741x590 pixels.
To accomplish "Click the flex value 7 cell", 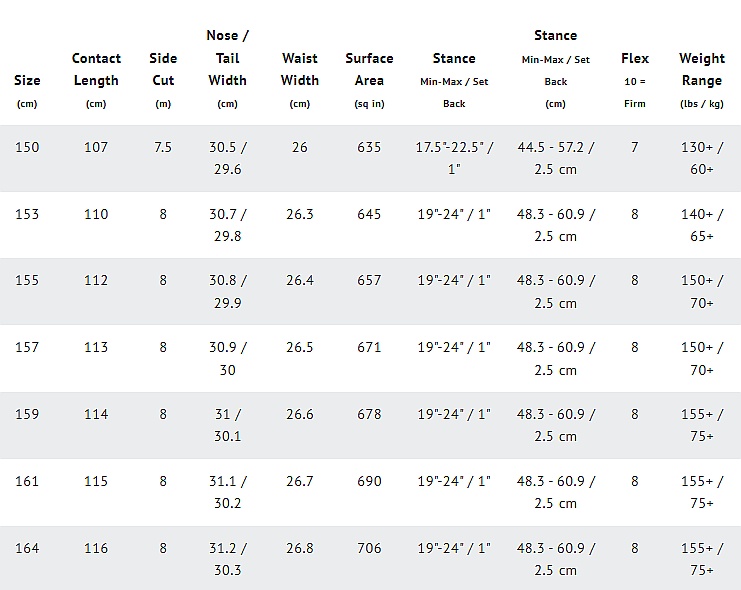I will point(634,147).
